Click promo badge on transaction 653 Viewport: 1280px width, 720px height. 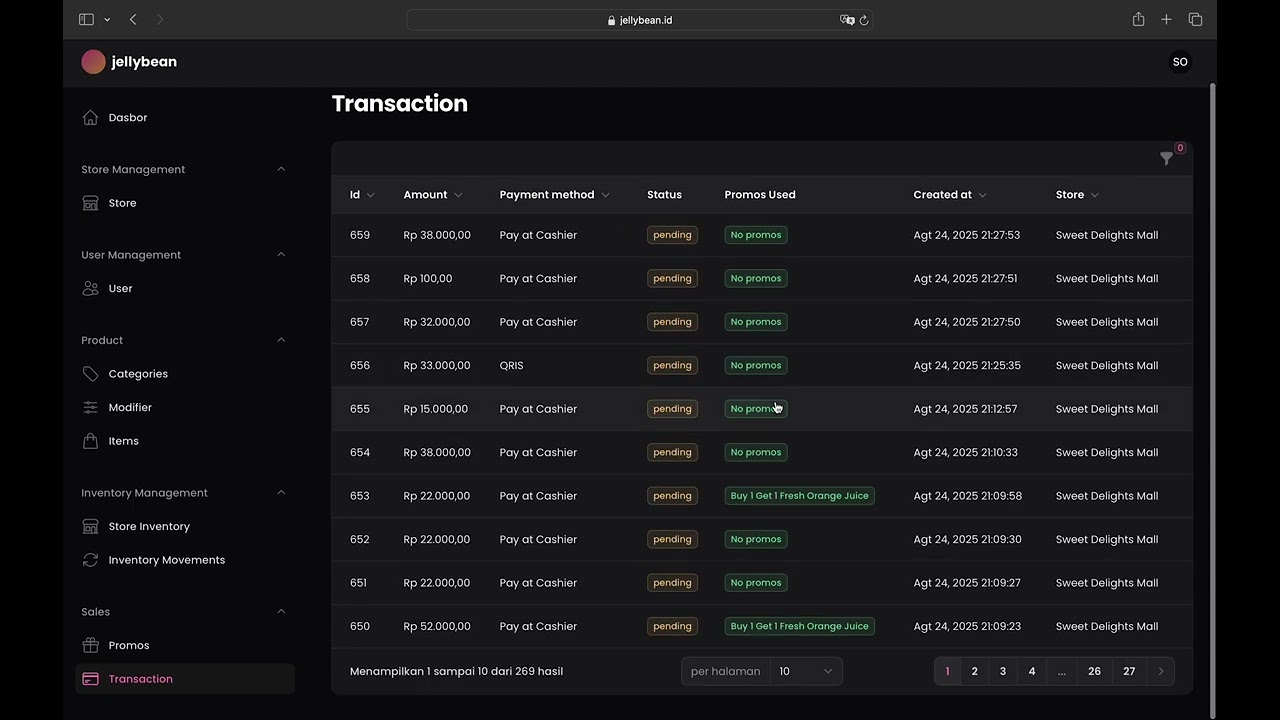tap(799, 496)
